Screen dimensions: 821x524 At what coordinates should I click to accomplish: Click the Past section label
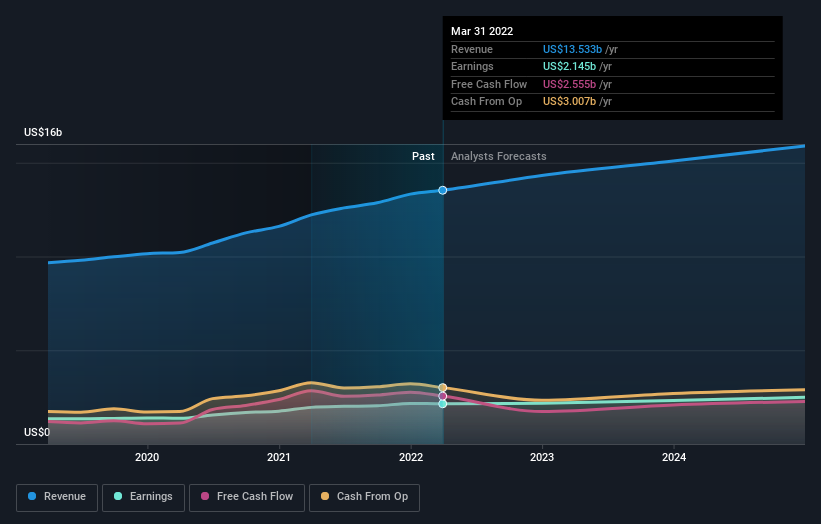[423, 157]
